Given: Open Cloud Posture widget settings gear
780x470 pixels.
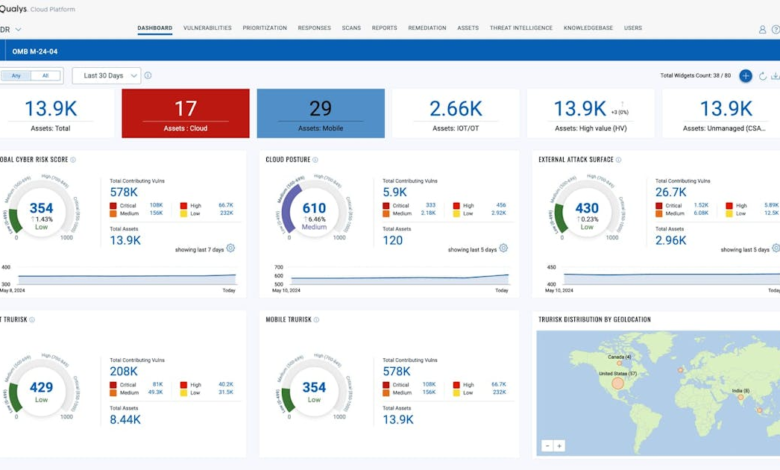Looking at the screenshot, I should pos(503,248).
